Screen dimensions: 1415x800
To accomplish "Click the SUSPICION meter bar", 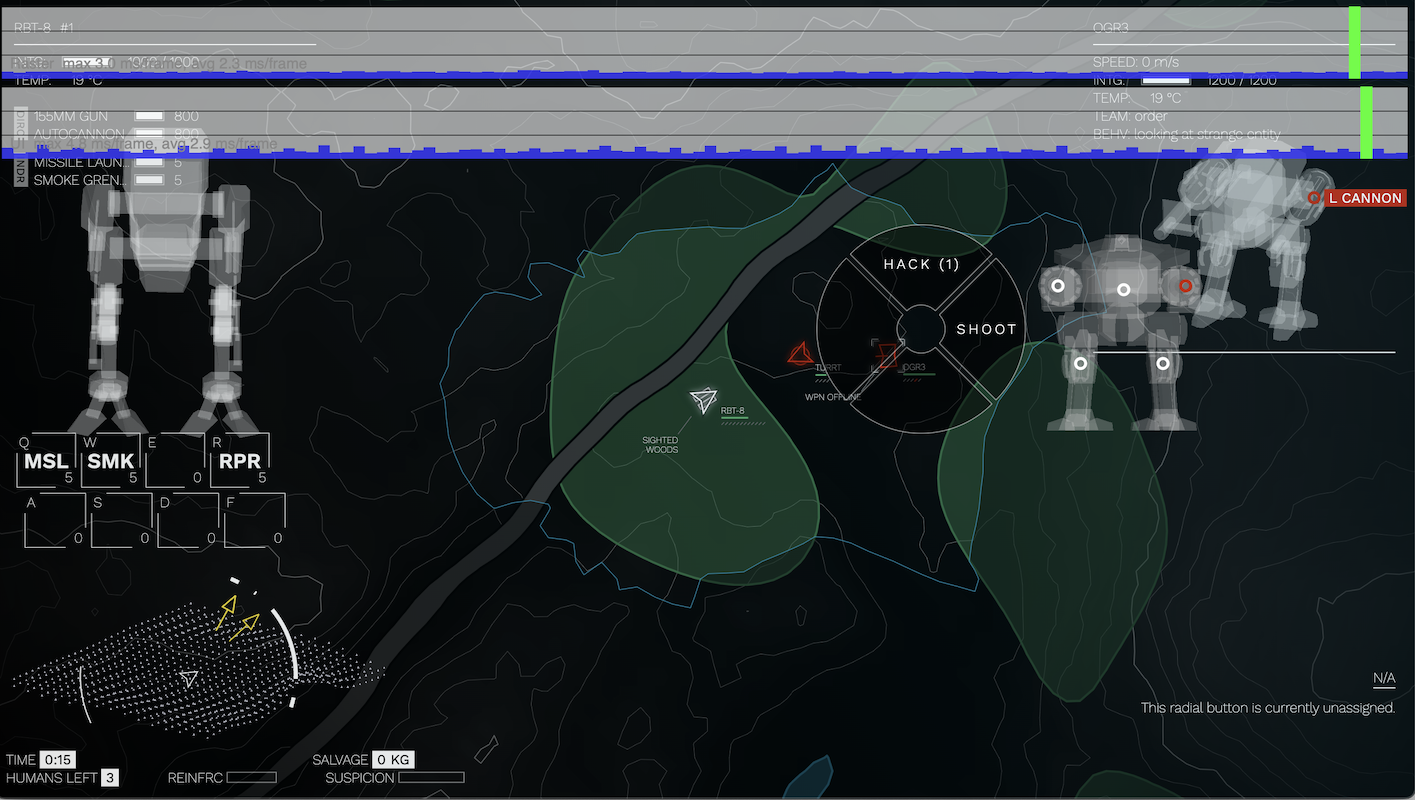I will pyautogui.click(x=431, y=777).
